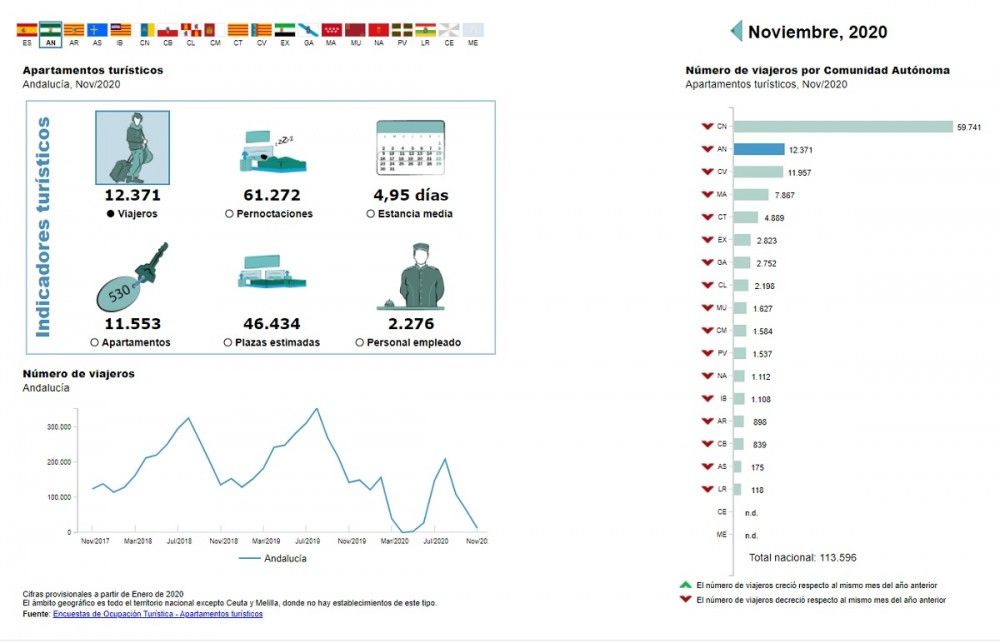
Task: Choose the Extremadura (EX) flag
Action: tap(285, 30)
